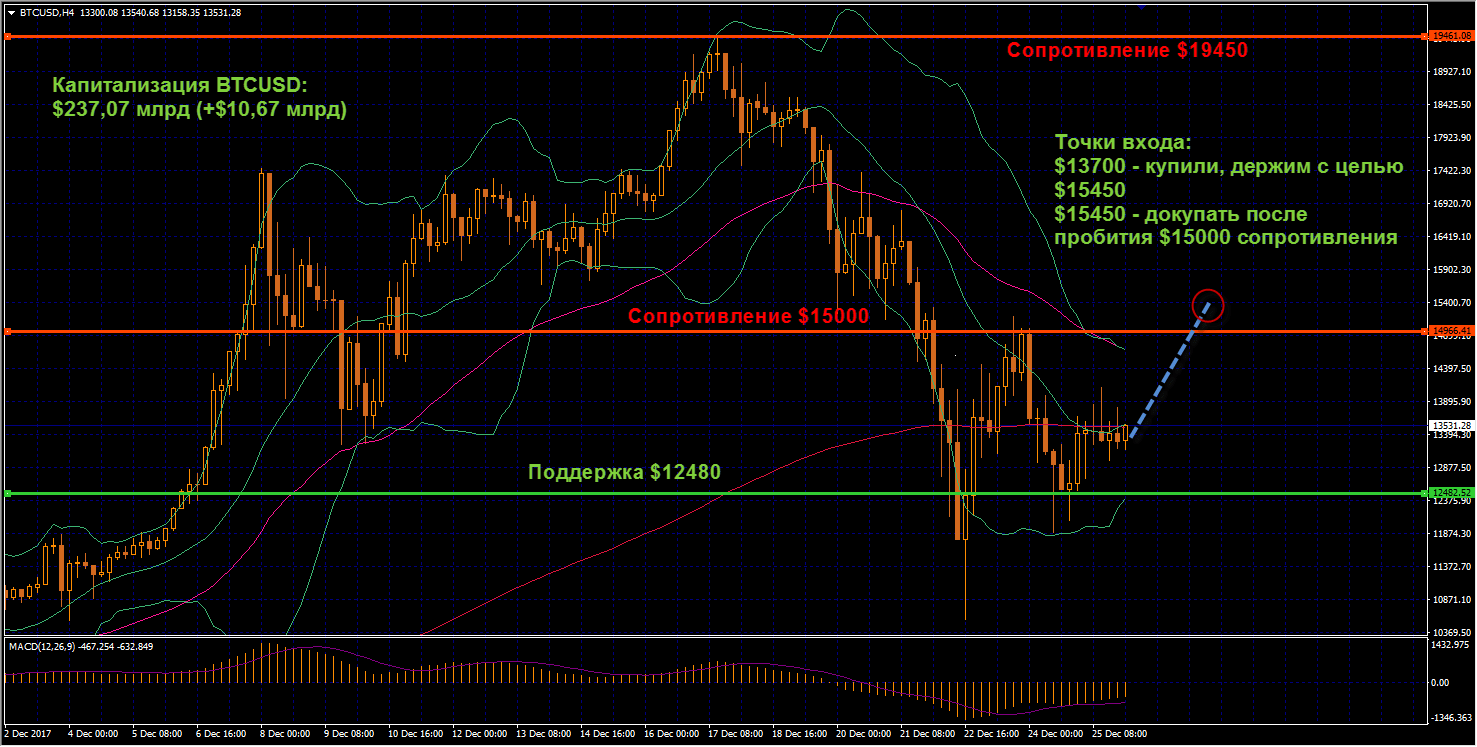Select the 'Сопротивление $15000' text label
The height and width of the screenshot is (747, 1477).
pyautogui.click(x=748, y=316)
